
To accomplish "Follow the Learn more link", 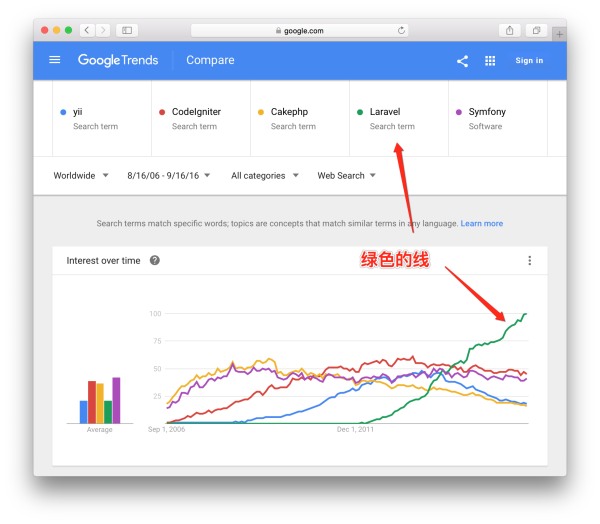I will 481,224.
